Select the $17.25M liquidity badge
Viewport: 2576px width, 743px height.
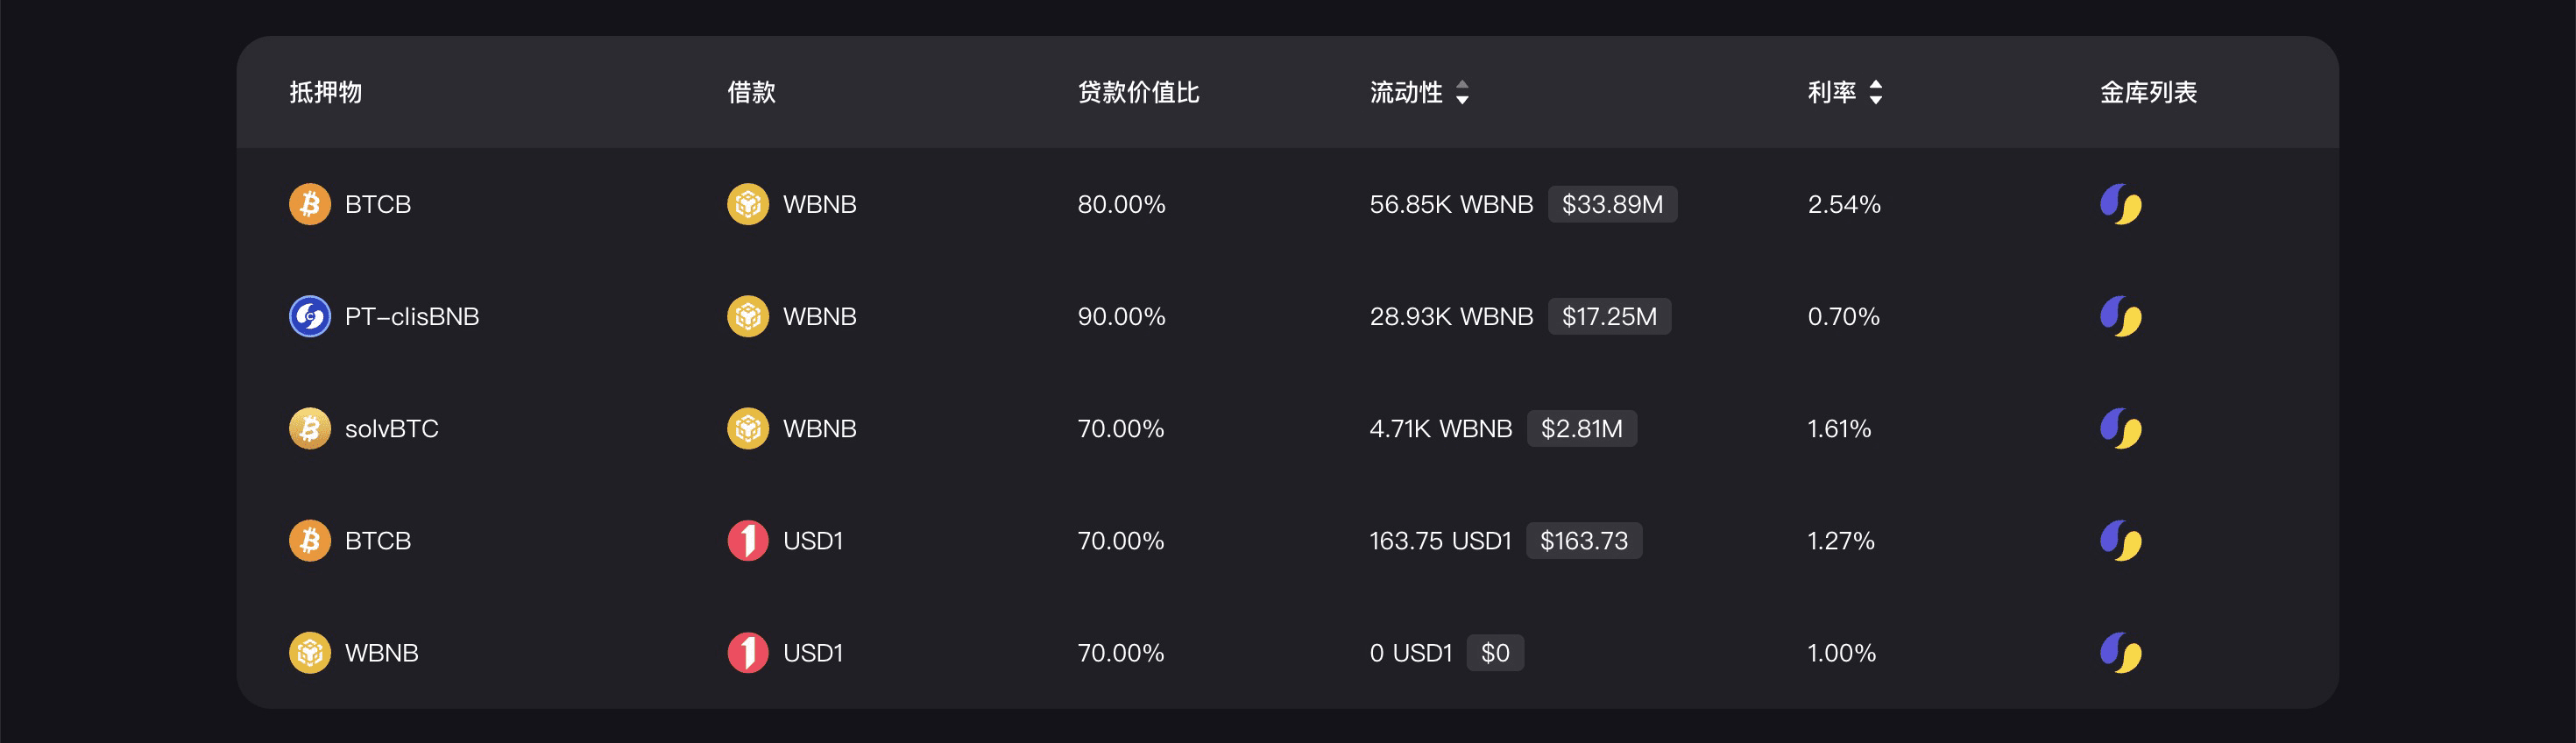[1609, 316]
